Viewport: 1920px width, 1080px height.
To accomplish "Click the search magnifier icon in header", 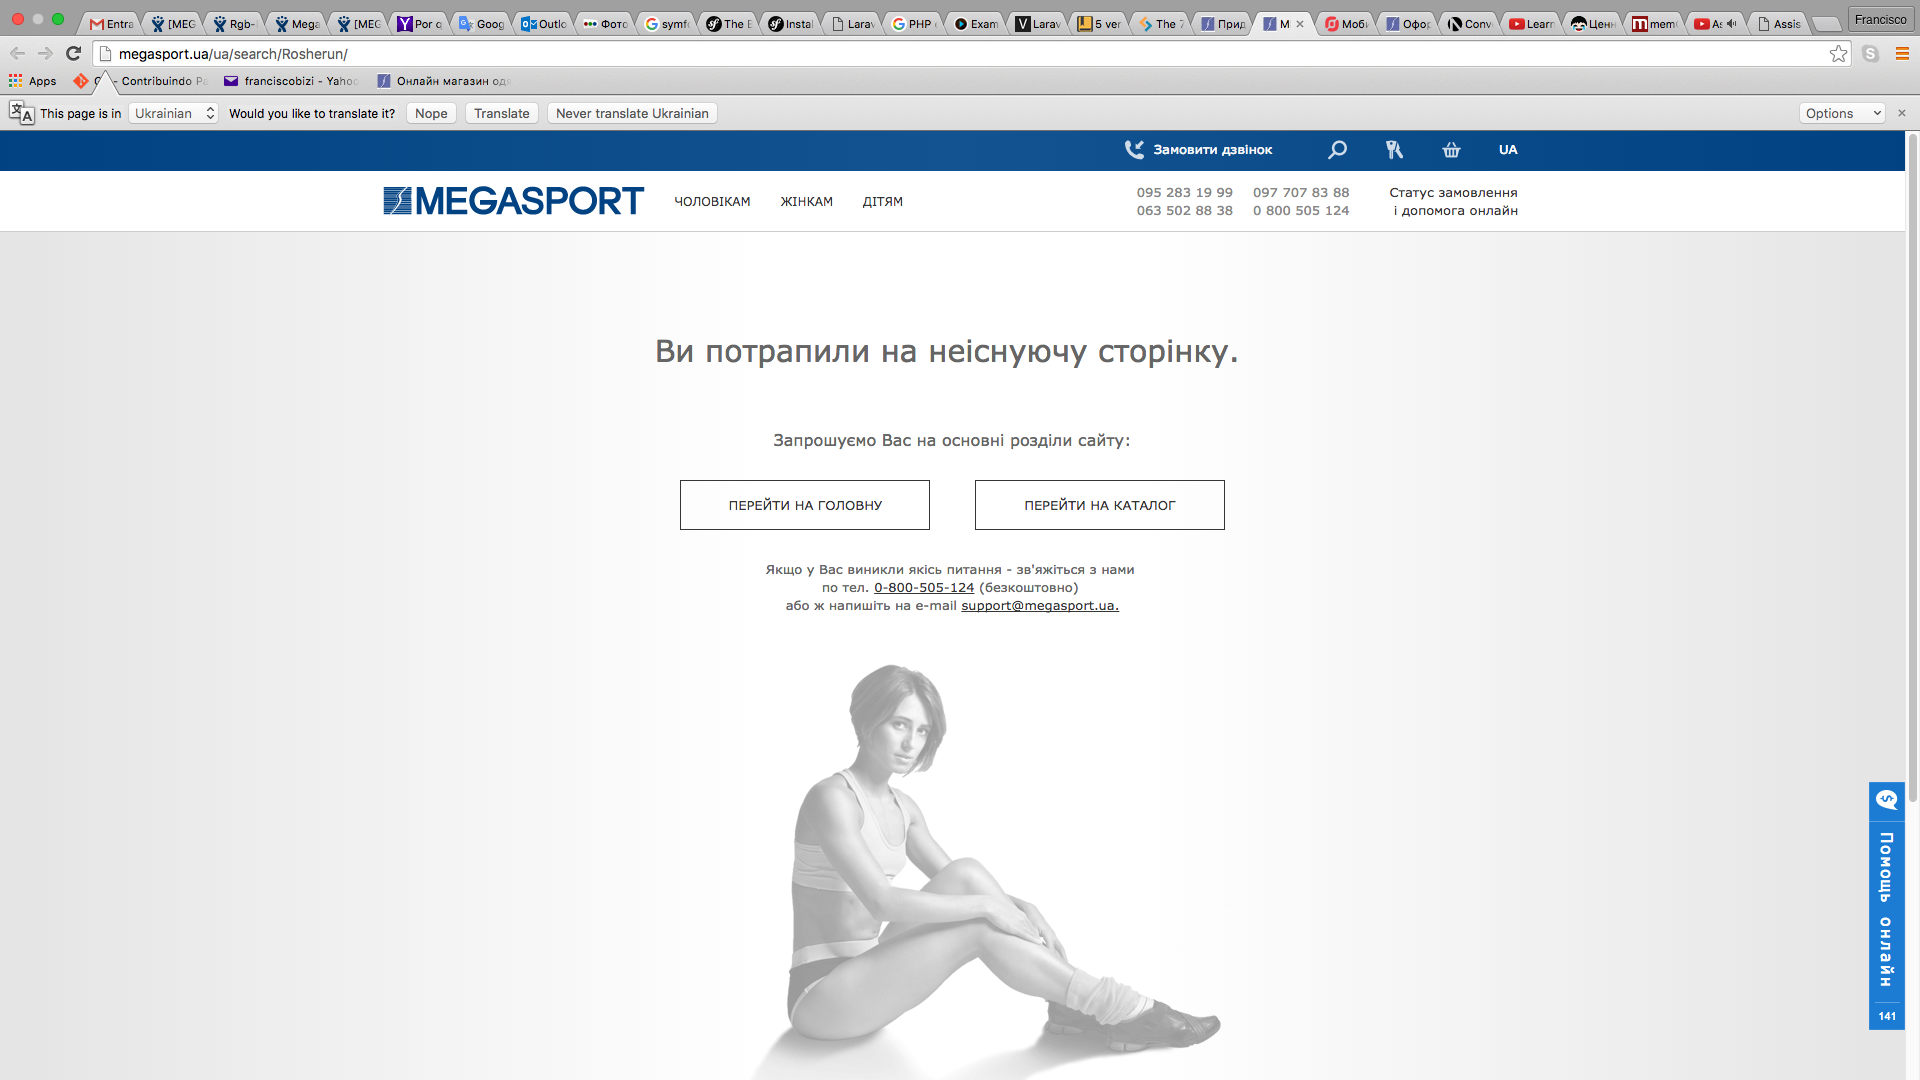I will coord(1337,150).
